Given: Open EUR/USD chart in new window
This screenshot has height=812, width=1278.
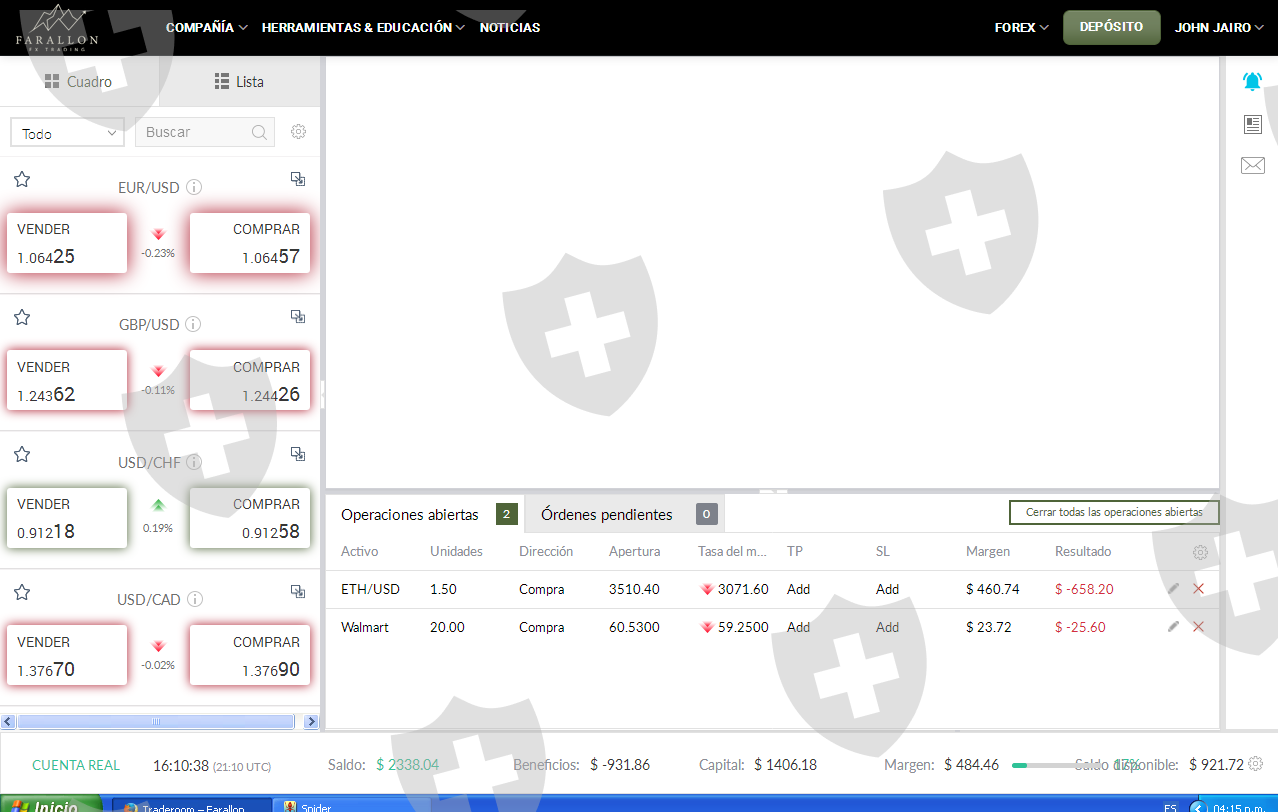Looking at the screenshot, I should (297, 179).
